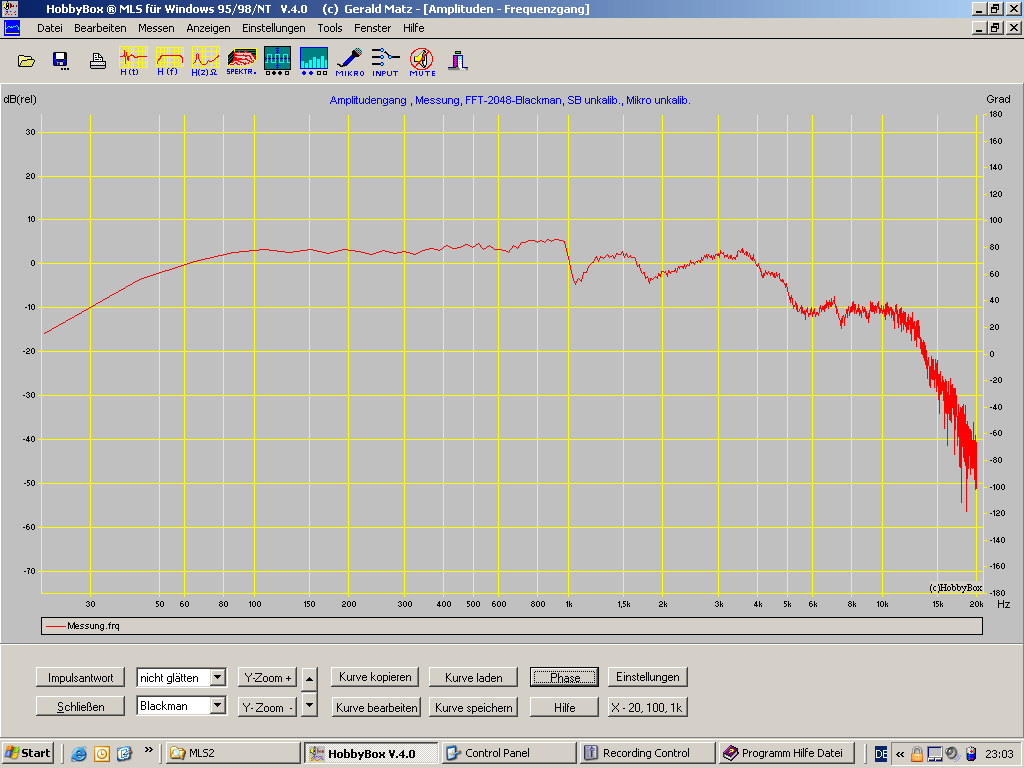Save using the floppy disk icon
Screen dimensions: 1024x768
61,61
